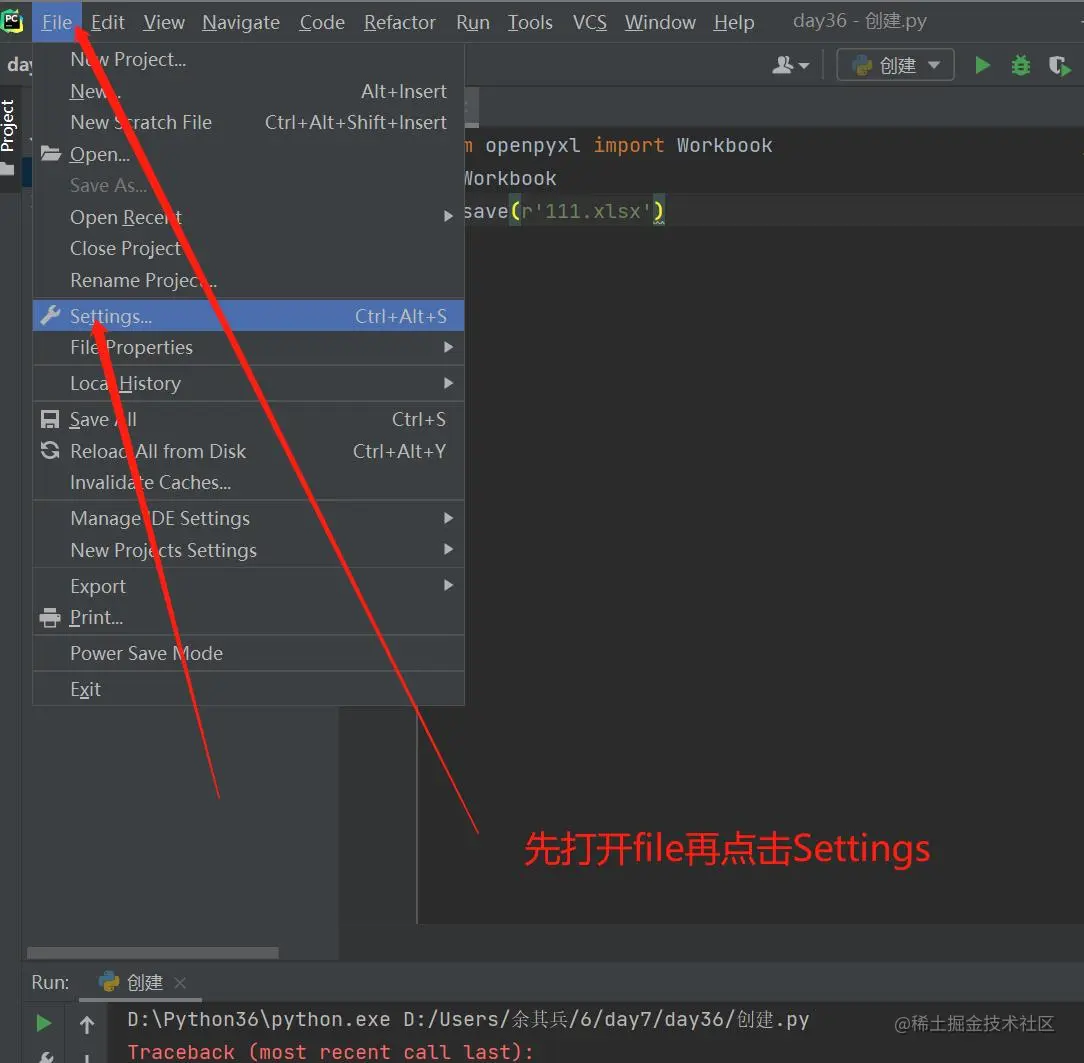Choose Save All menu entry
Image resolution: width=1084 pixels, height=1063 pixels.
tap(248, 420)
